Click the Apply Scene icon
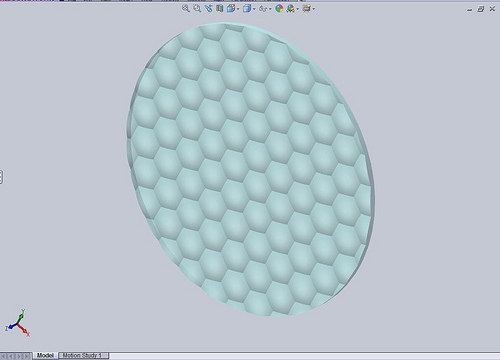Viewport: 500px width, 360px height. pos(291,8)
